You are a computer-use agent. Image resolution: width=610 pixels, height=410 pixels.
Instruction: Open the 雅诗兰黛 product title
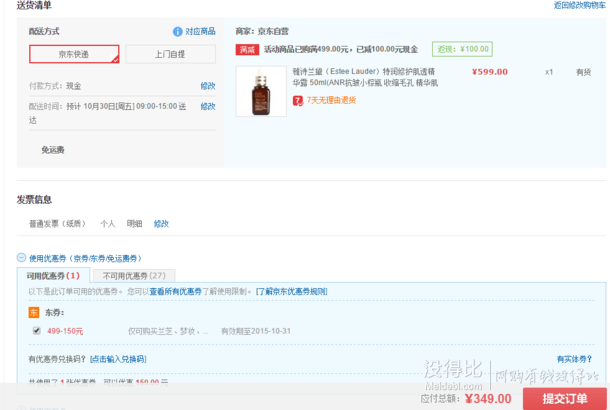click(365, 77)
